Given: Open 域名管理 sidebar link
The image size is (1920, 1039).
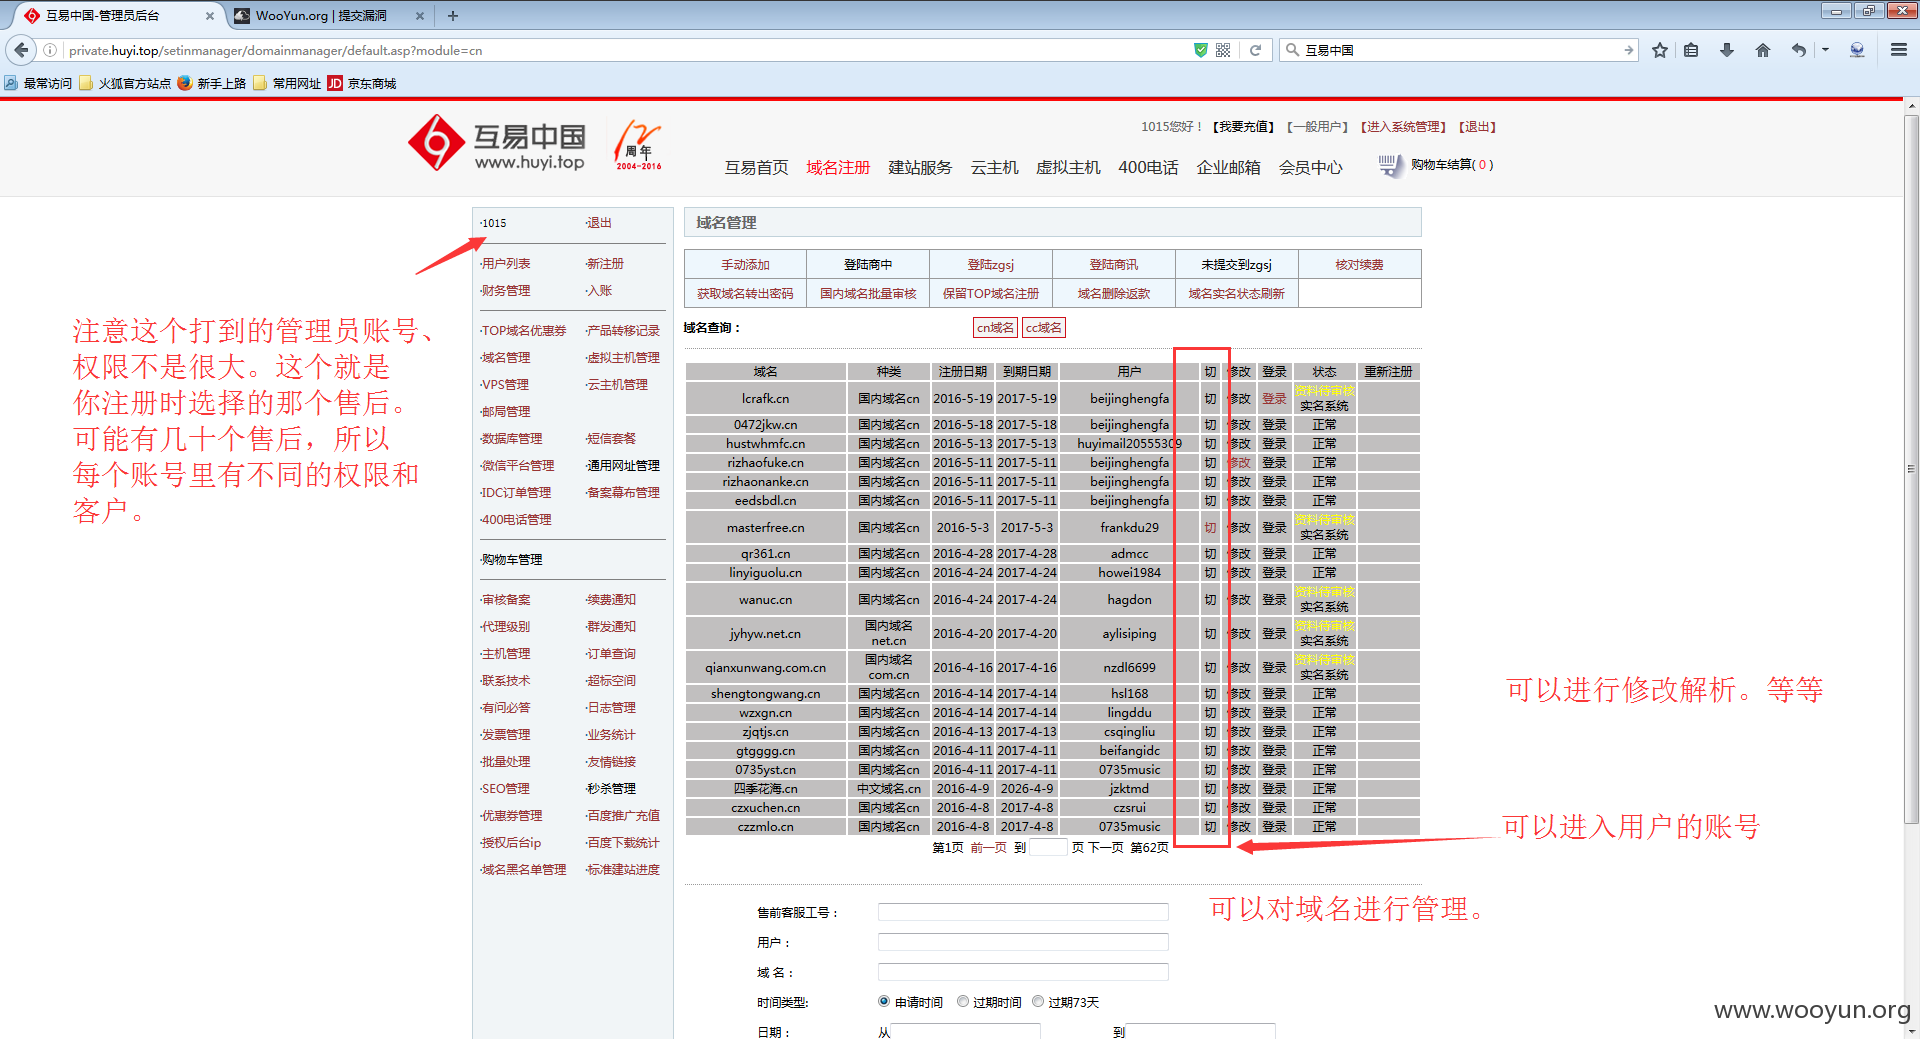Looking at the screenshot, I should pos(506,357).
